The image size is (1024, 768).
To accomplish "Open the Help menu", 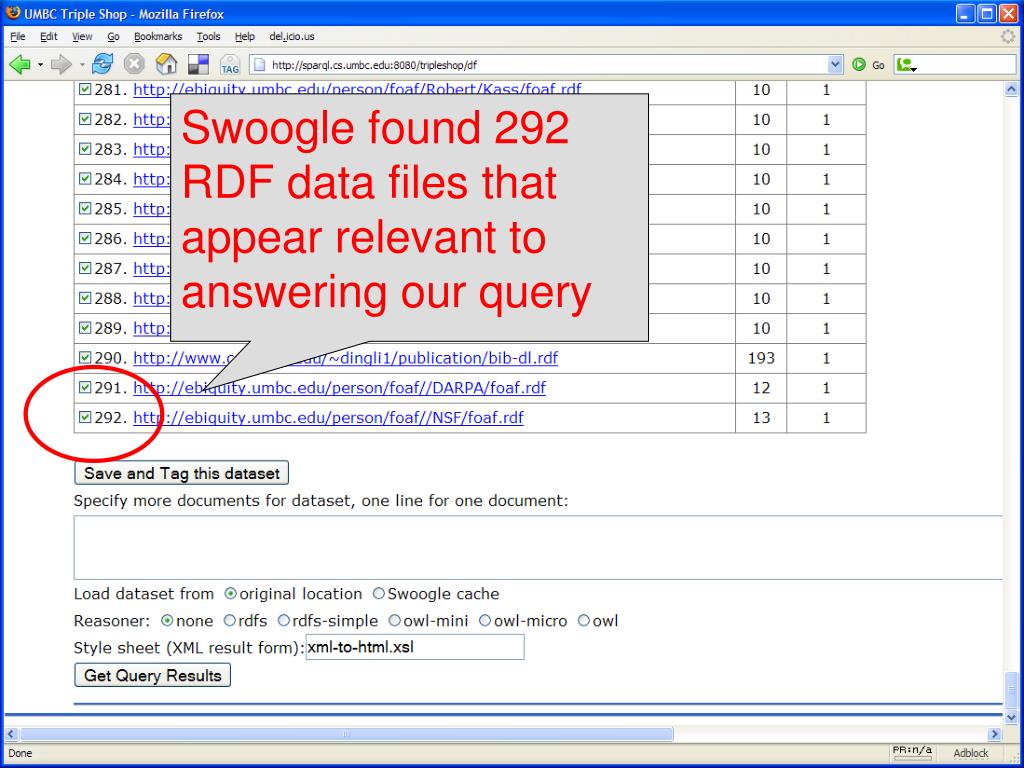I will (x=245, y=37).
